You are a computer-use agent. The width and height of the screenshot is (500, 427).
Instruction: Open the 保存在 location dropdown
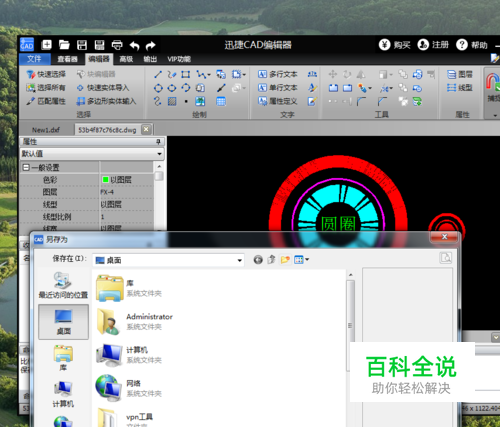pyautogui.click(x=239, y=260)
